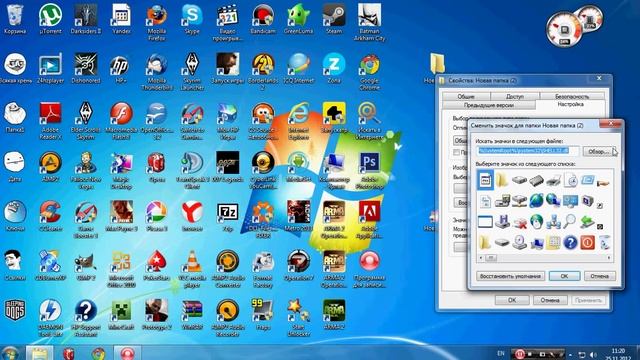The image size is (640, 360).
Task: Open the red record app on the taskbar
Action: 127,353
